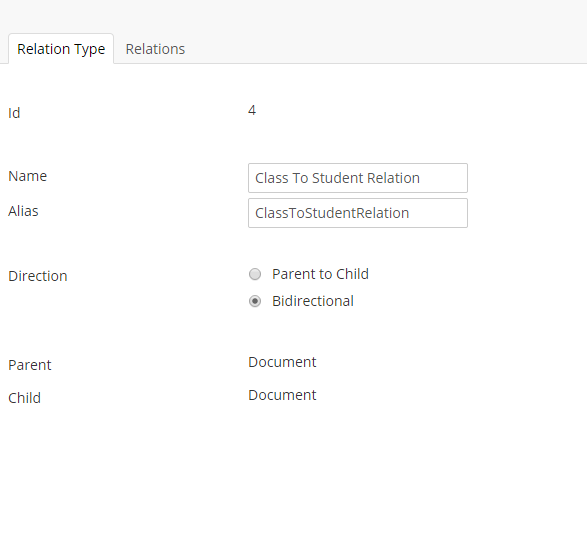Click the Id value 4
The image size is (587, 539).
252,110
